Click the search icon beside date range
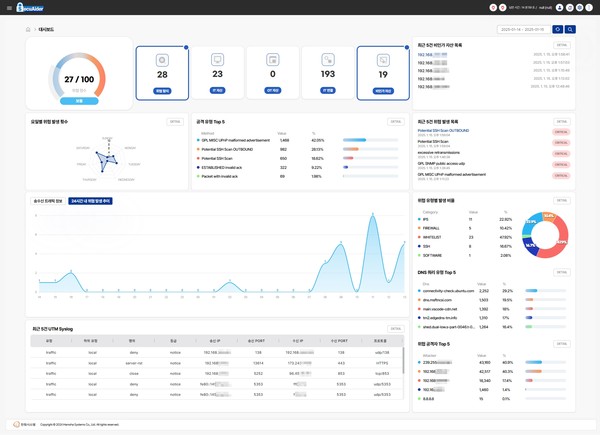Image resolution: width=600 pixels, height=435 pixels. tap(570, 30)
